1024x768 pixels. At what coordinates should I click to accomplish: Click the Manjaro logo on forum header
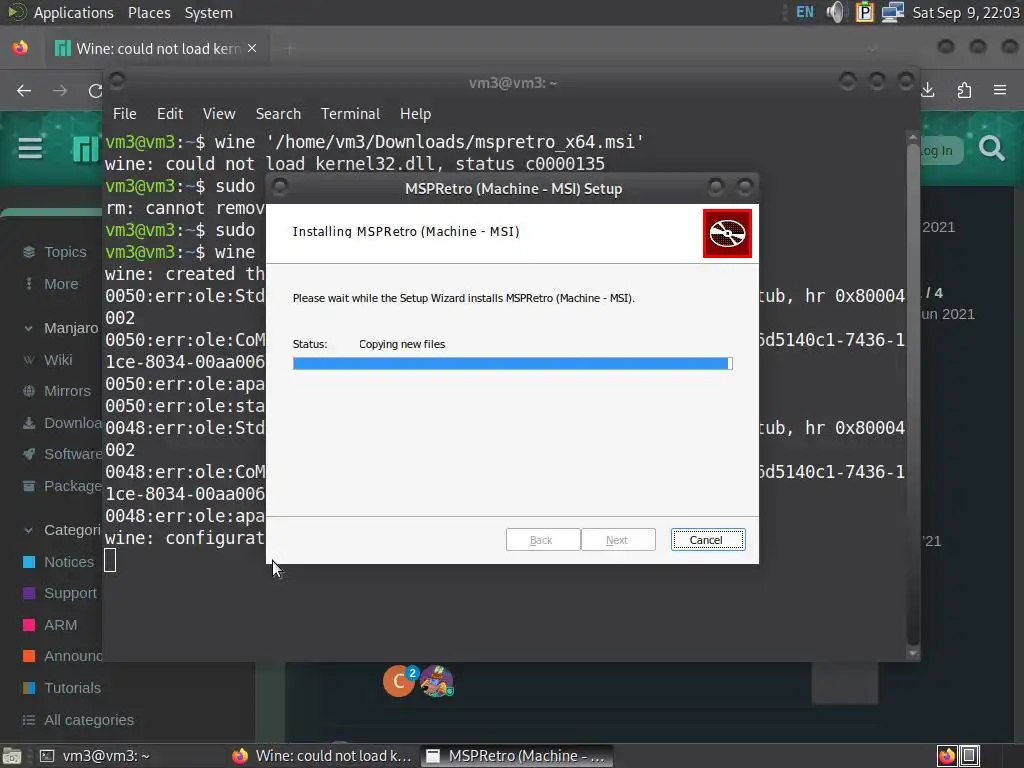click(x=86, y=150)
